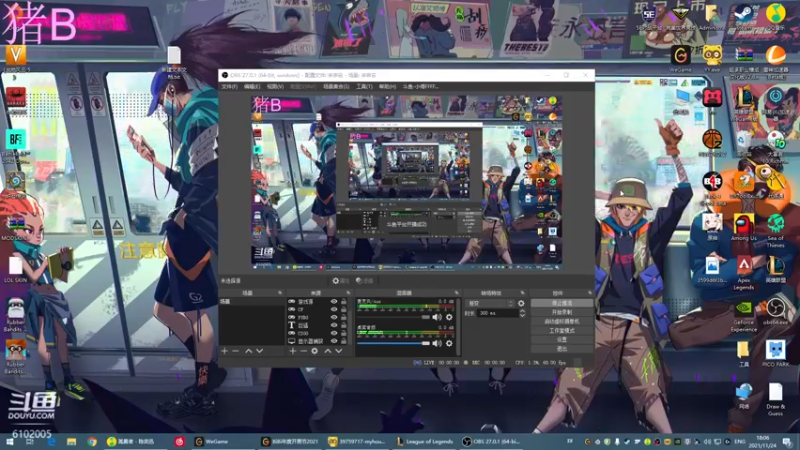800x450 pixels.
Task: Start the virtual camera
Action: pos(562,321)
